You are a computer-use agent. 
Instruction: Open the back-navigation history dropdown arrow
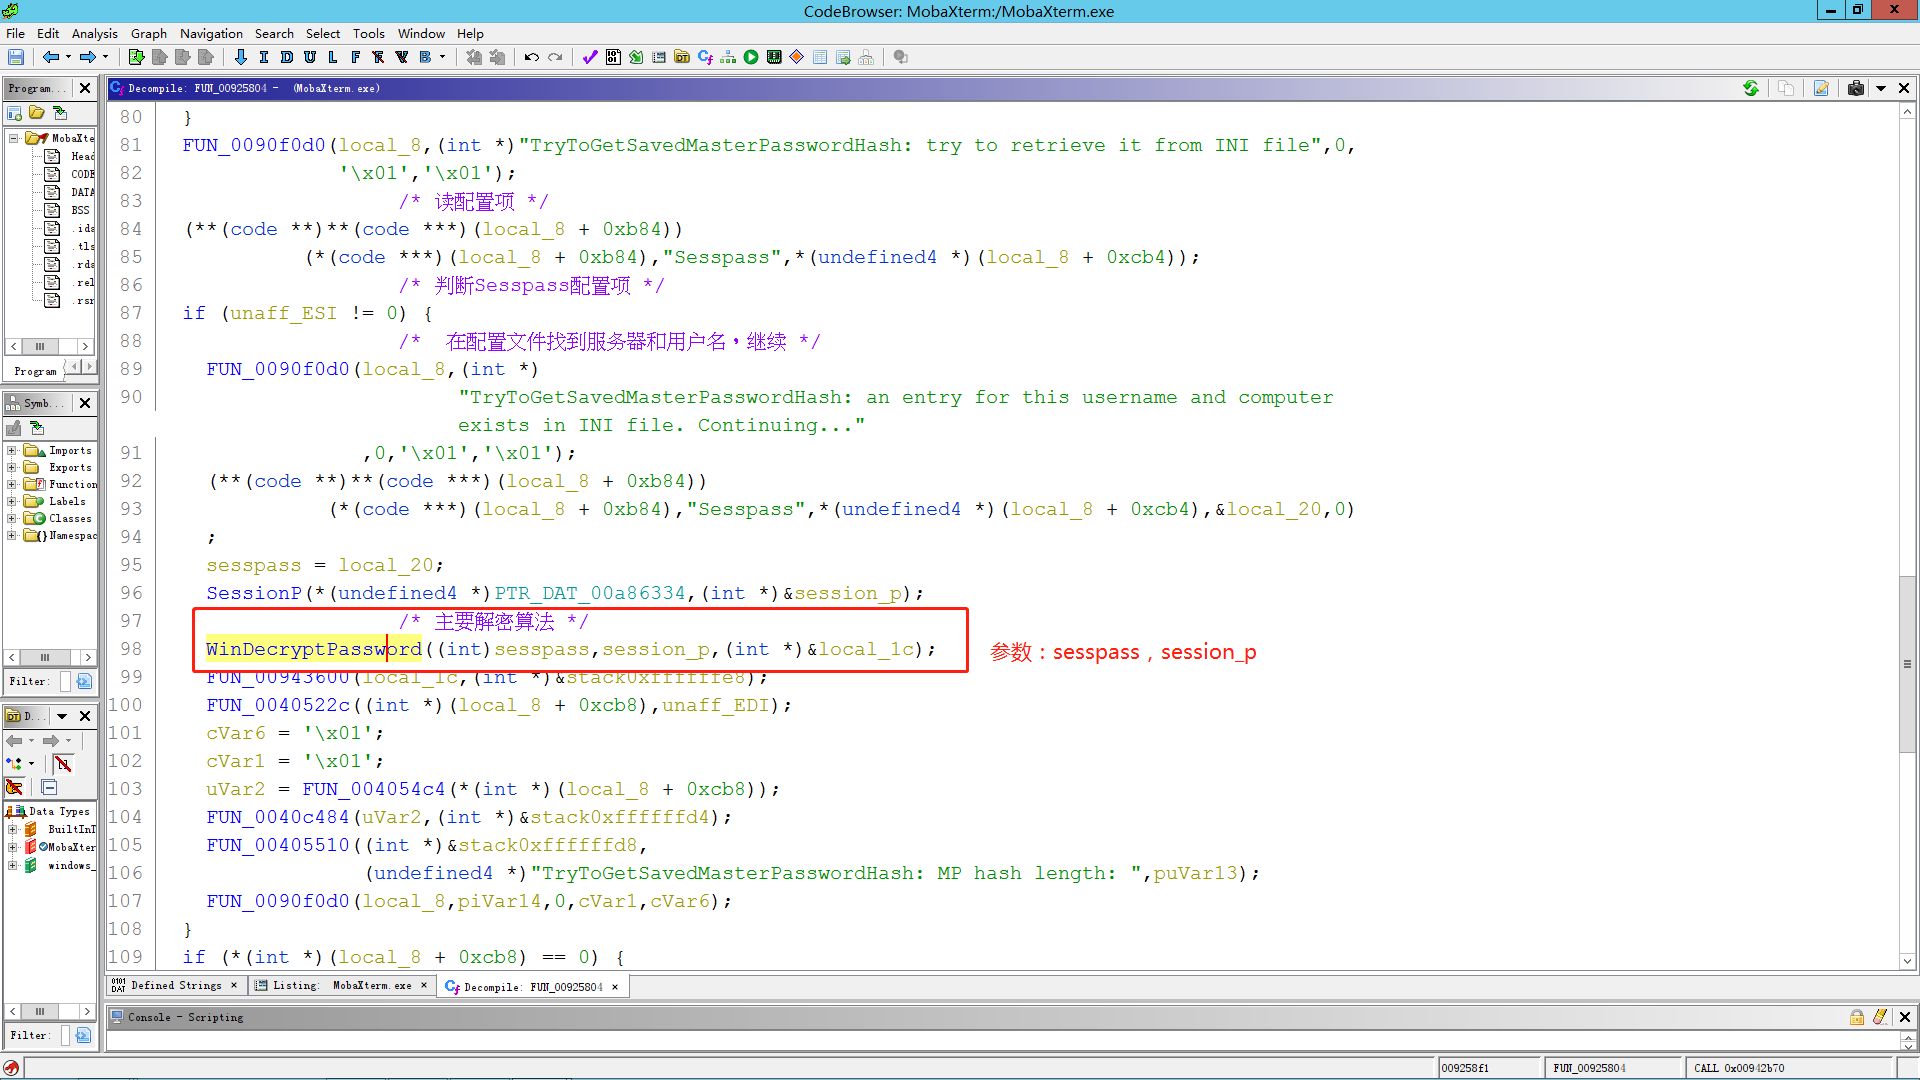coord(68,57)
